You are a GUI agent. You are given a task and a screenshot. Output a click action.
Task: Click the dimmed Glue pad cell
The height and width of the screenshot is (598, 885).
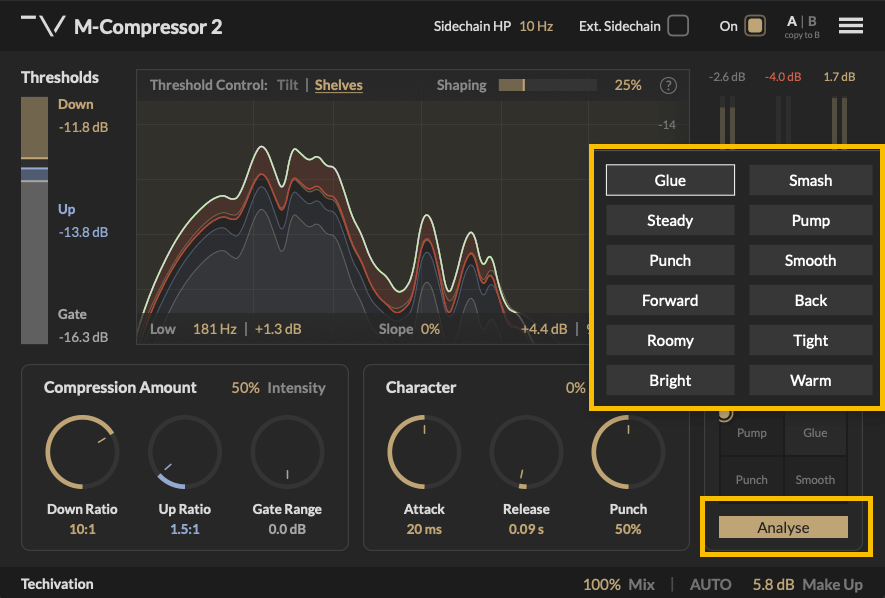pos(815,433)
